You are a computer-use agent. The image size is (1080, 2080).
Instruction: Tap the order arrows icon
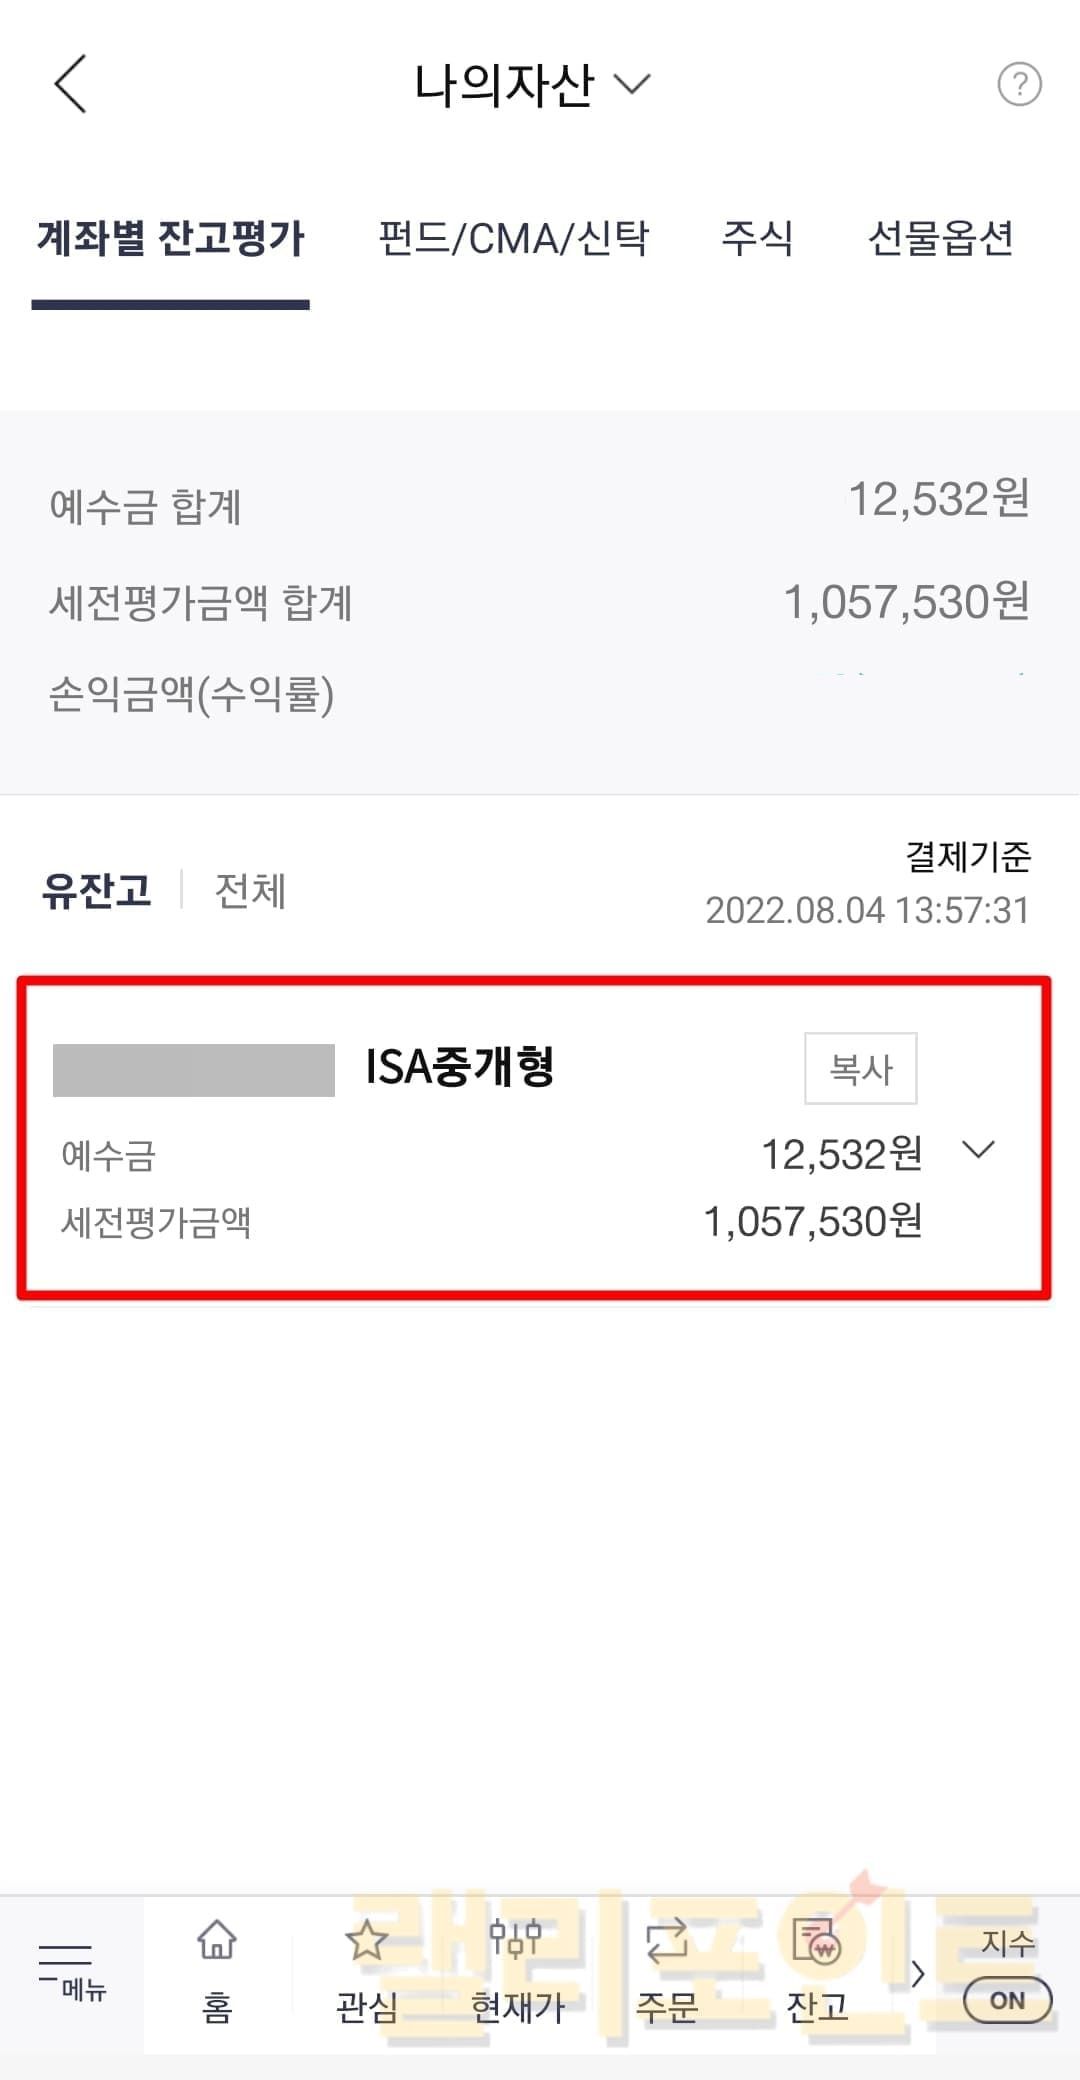tap(666, 1942)
